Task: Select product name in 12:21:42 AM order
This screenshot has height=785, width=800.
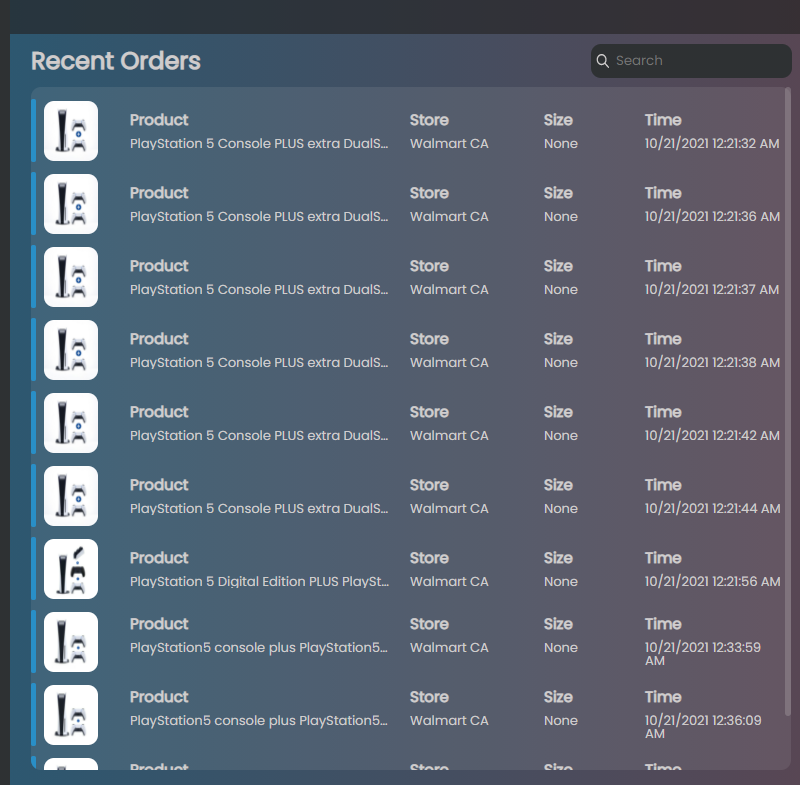Action: pyautogui.click(x=259, y=436)
